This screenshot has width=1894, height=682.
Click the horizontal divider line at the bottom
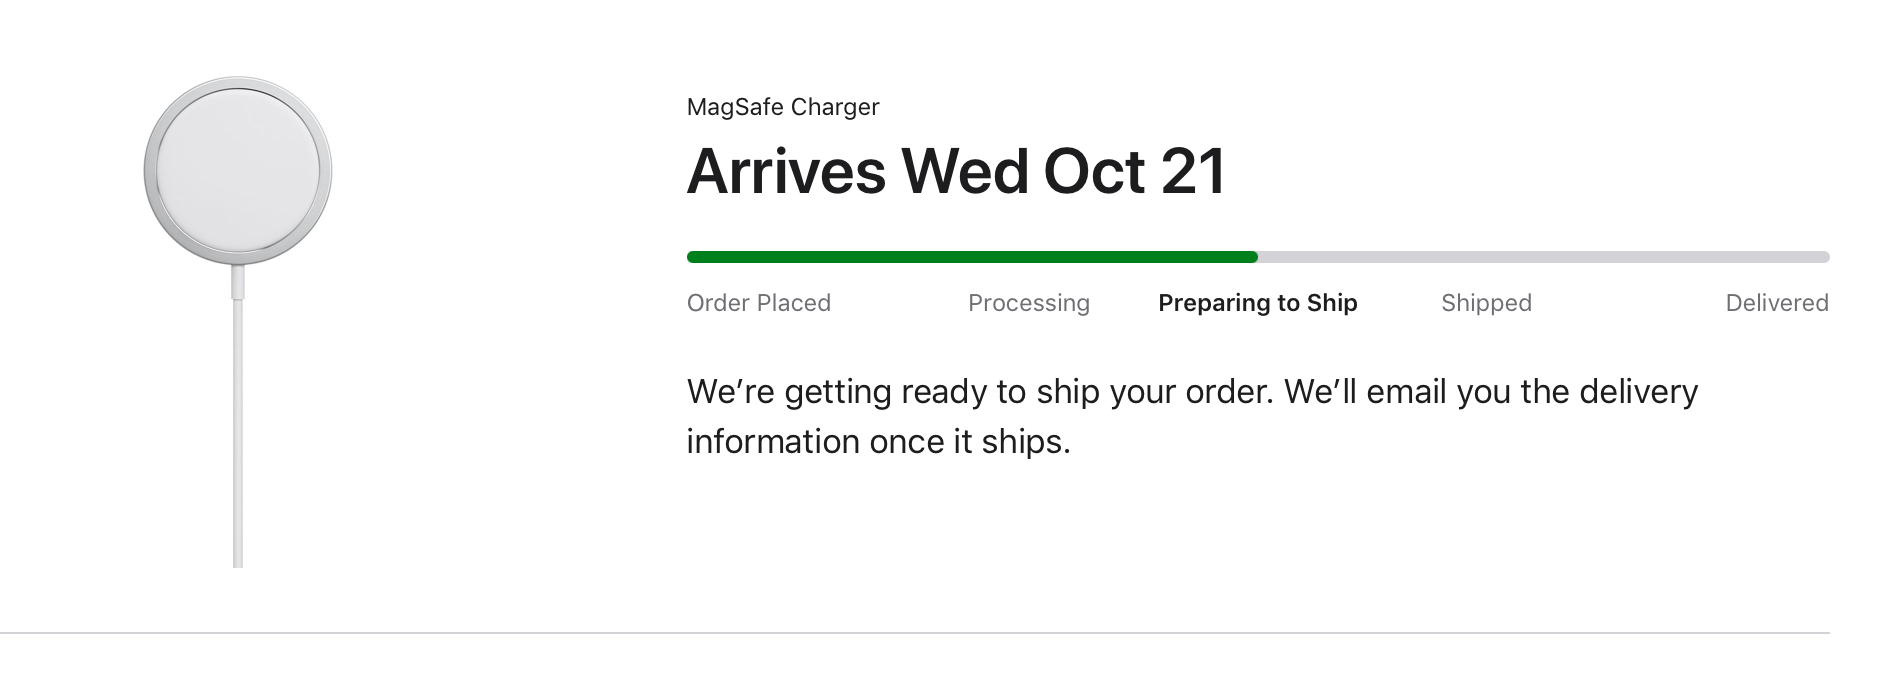[x=914, y=633]
